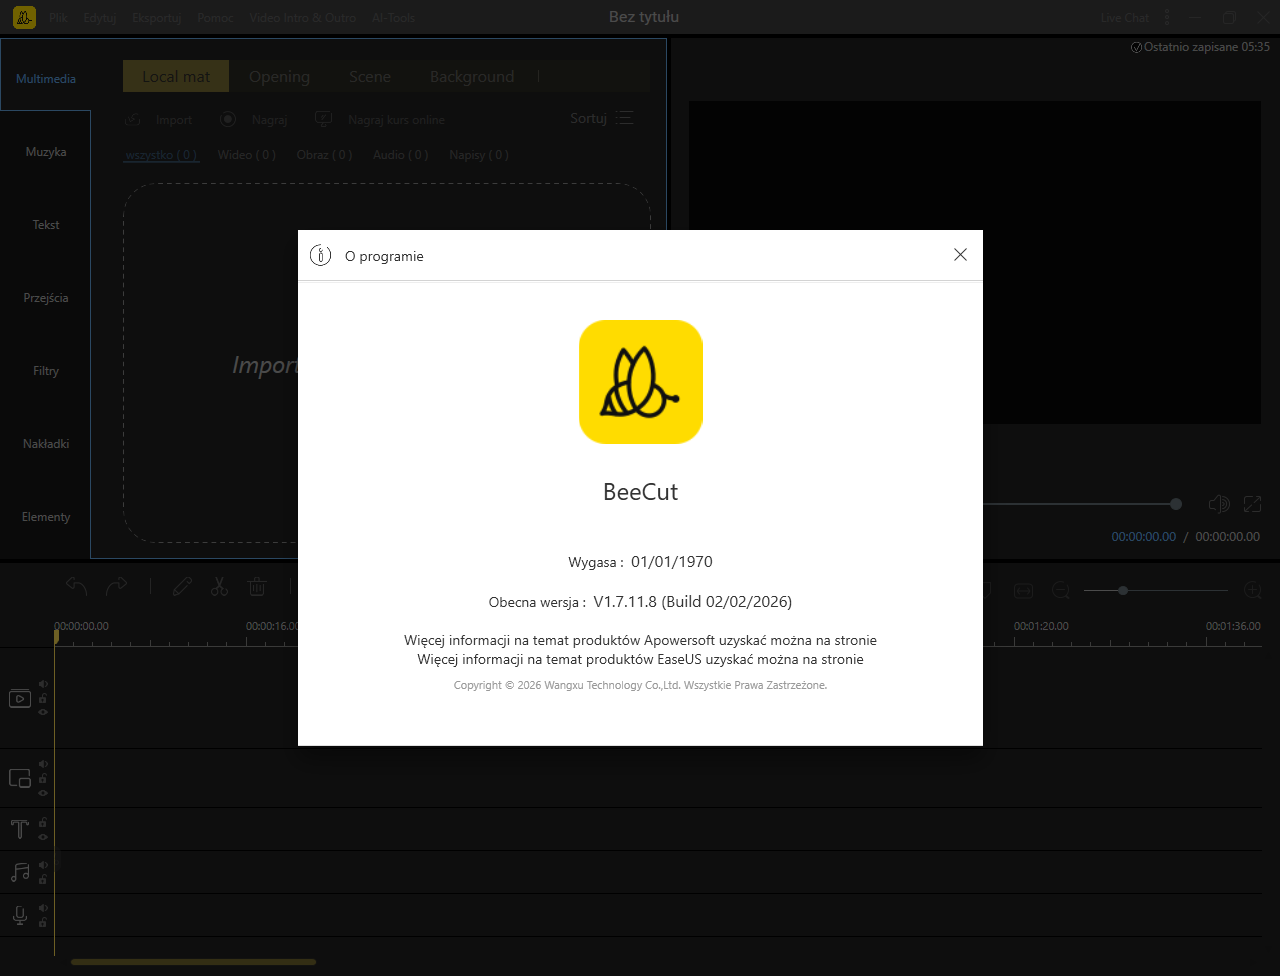Adjust the timeline zoom slider
Screen dimensions: 1280x976
point(1156,591)
